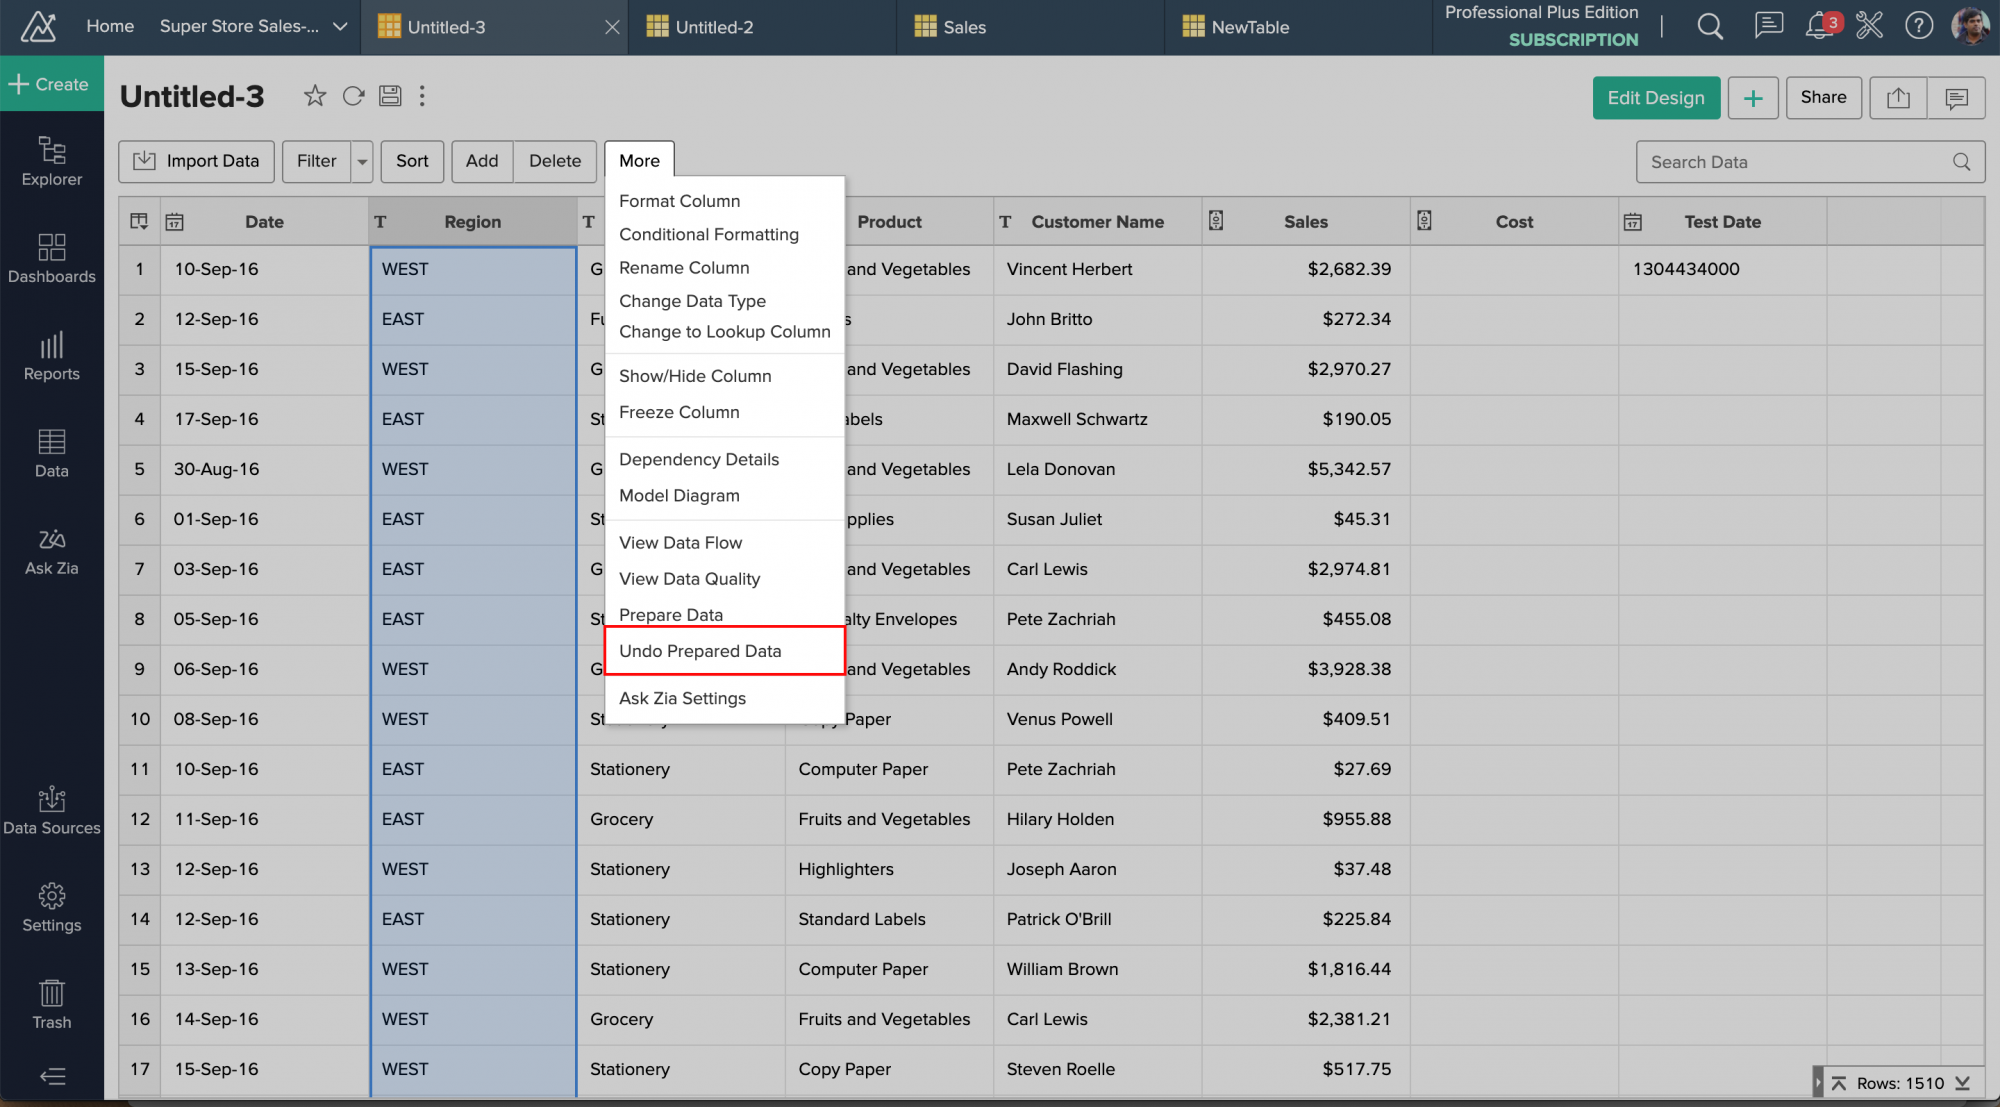This screenshot has height=1107, width=2000.
Task: Open Ask Zia assistant icon
Action: click(x=52, y=551)
